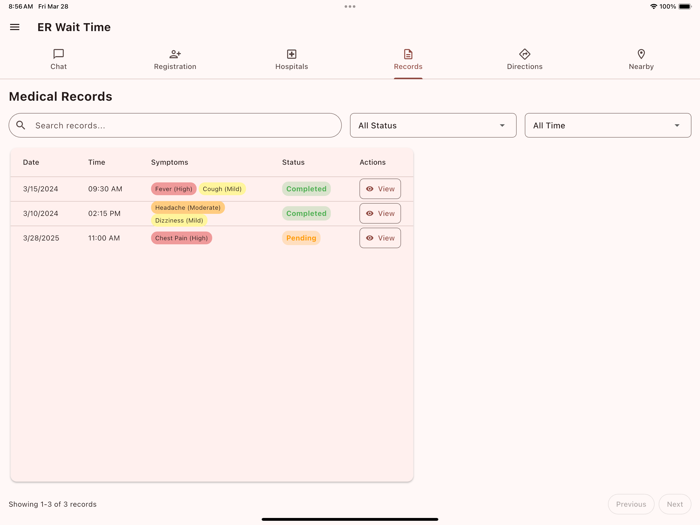Select the 3/10/2024 date cell
The image size is (700, 525).
click(x=41, y=213)
